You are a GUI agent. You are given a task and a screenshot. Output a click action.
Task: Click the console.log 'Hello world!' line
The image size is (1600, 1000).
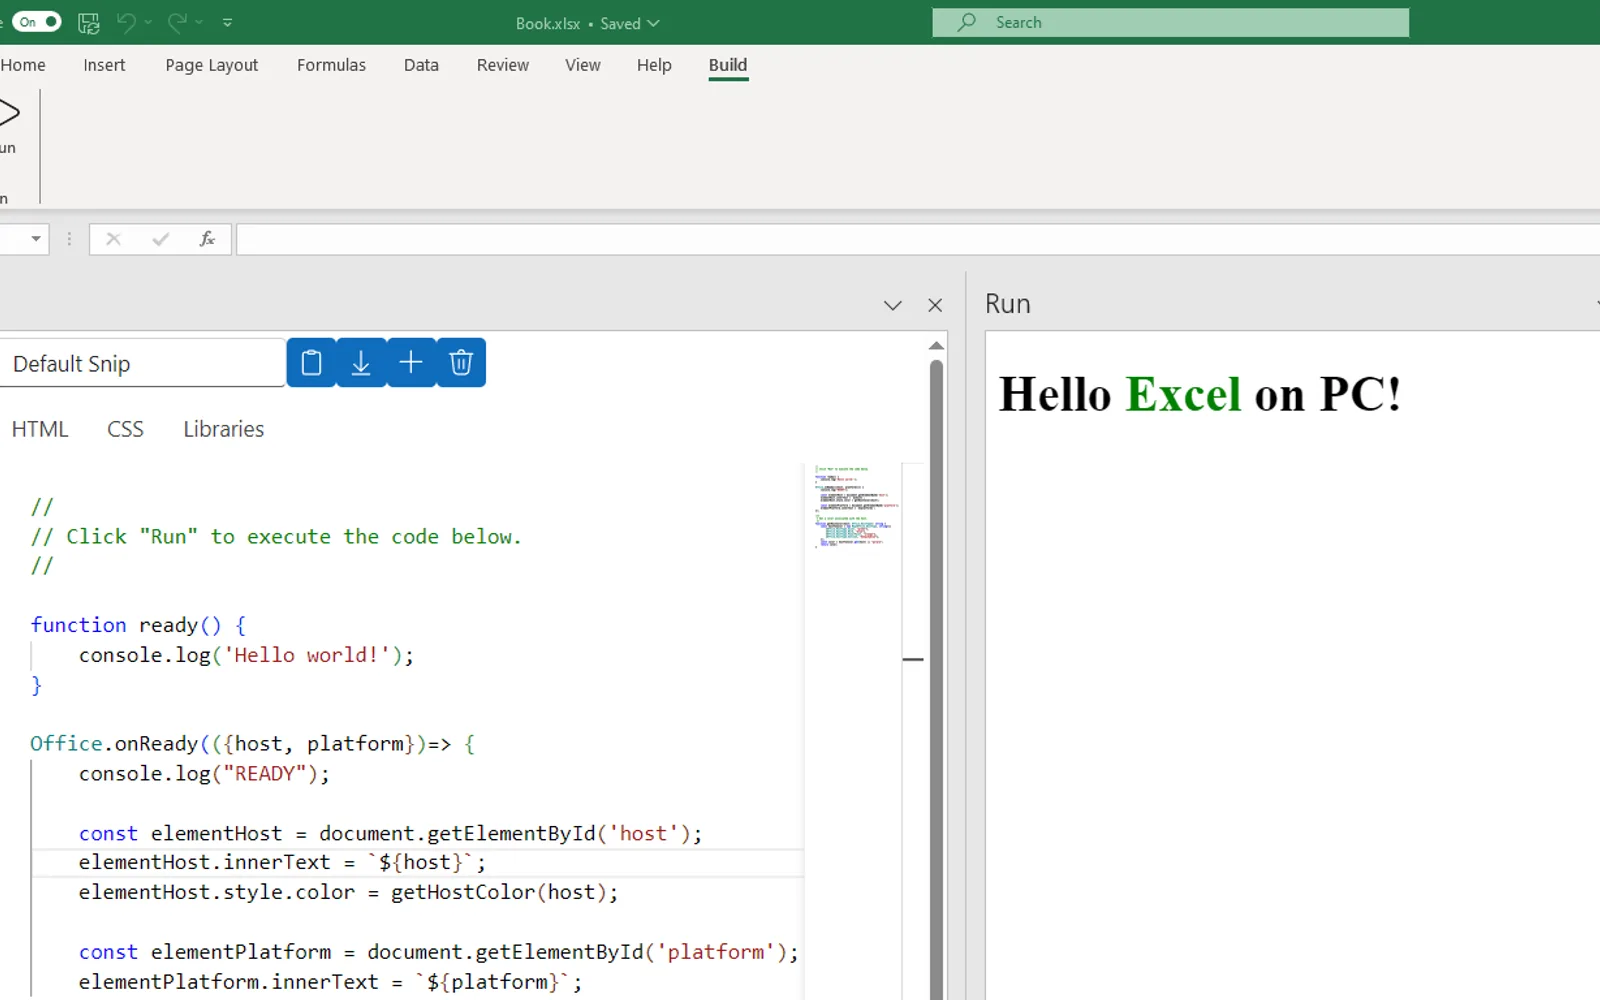pos(246,655)
